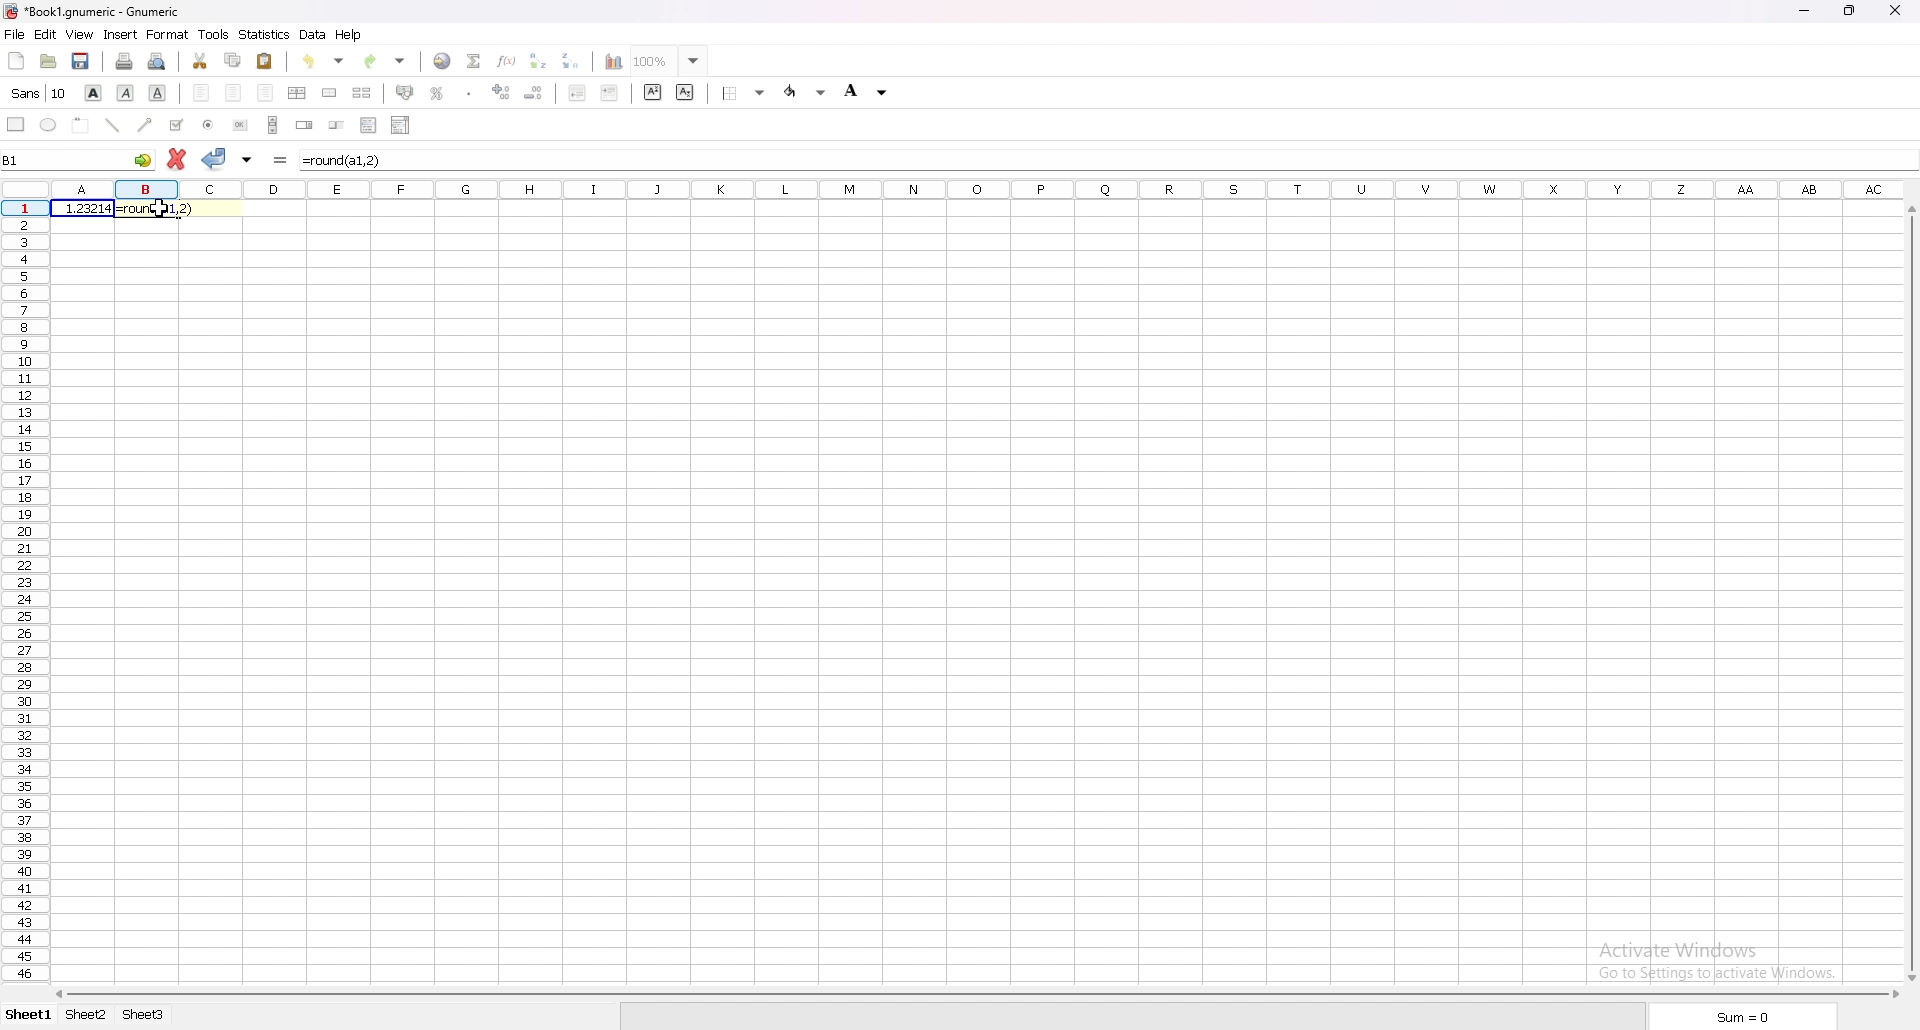Screen dimensions: 1920x1030
Task: Accept the formula with the green checkmark
Action: pos(214,160)
